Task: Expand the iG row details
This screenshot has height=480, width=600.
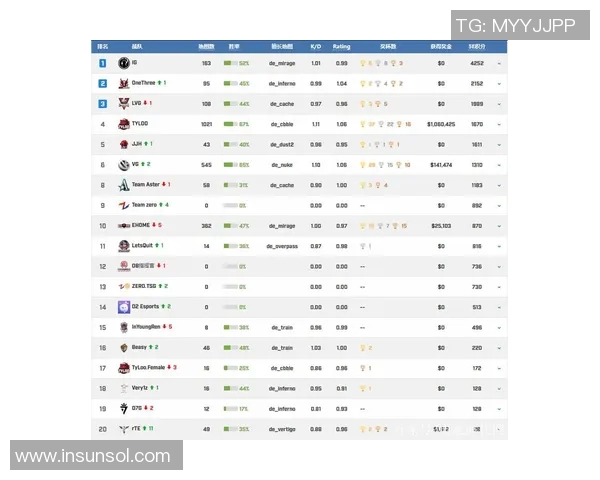Action: pos(499,64)
